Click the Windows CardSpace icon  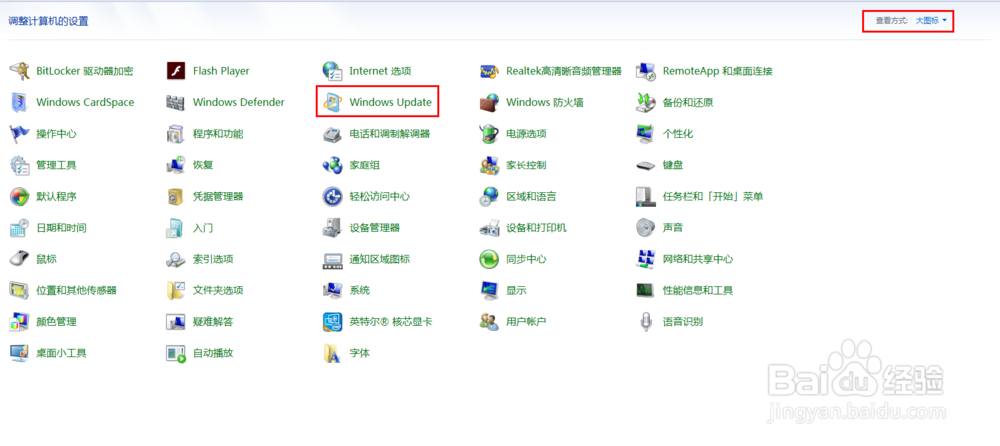[x=20, y=102]
